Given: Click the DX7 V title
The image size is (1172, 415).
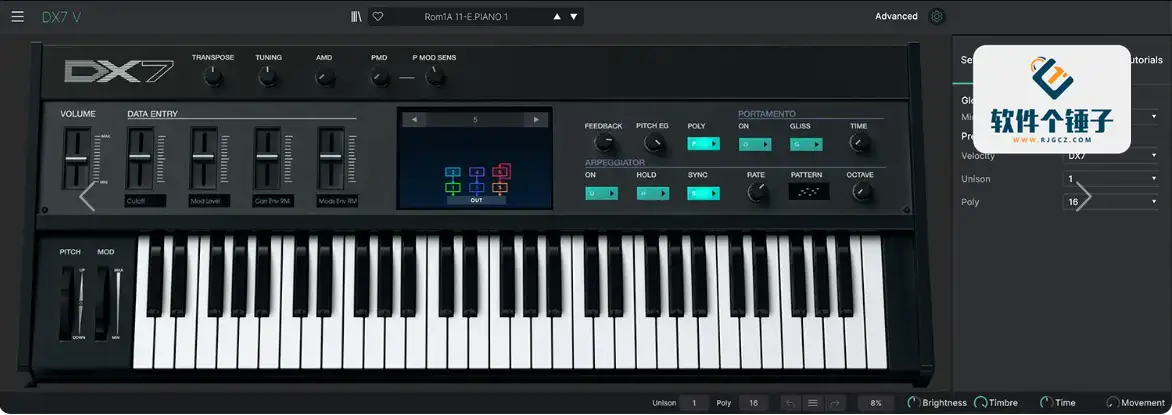Looking at the screenshot, I should 61,16.
